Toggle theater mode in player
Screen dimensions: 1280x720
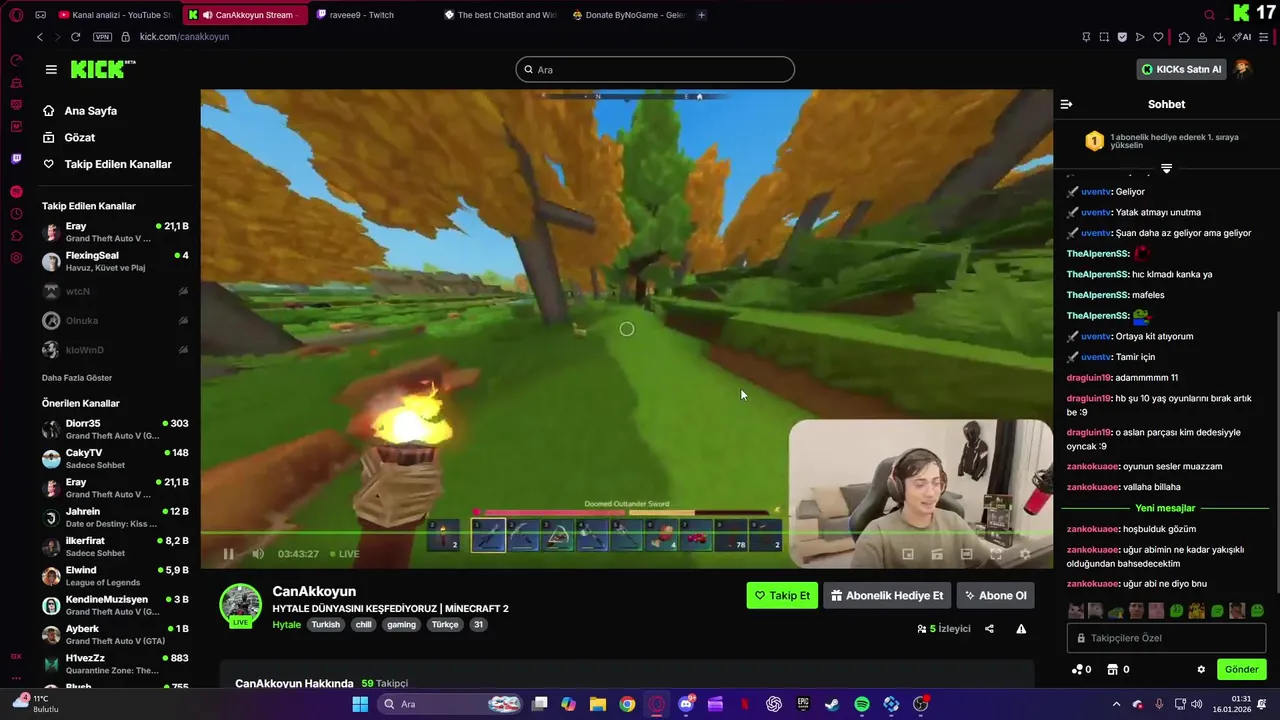[x=966, y=554]
